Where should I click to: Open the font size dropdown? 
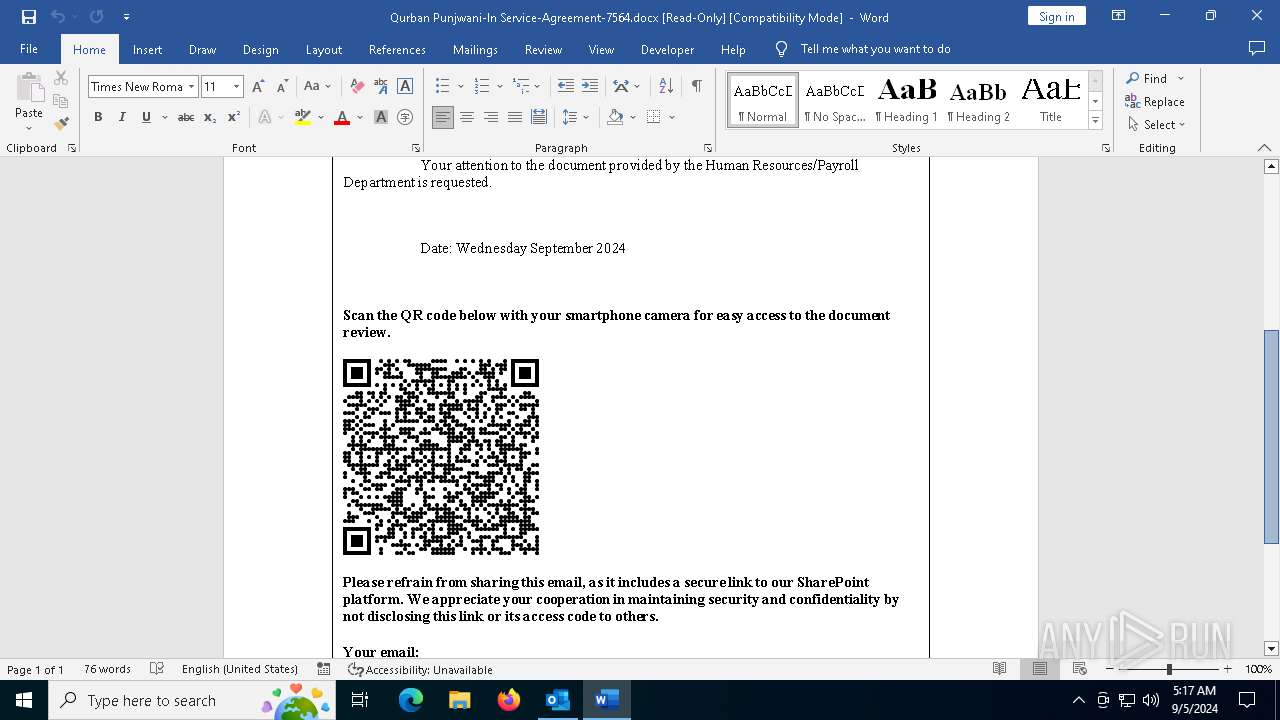point(237,87)
